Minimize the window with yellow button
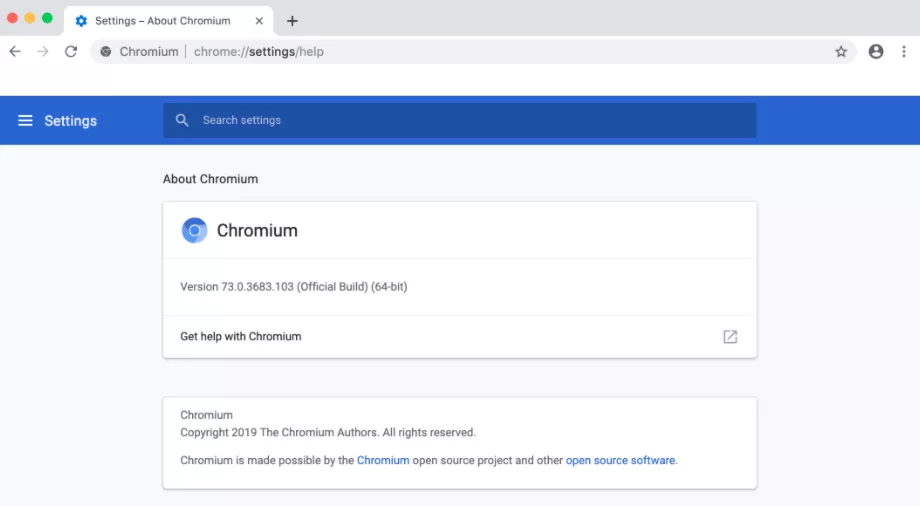This screenshot has width=920, height=506. [30, 18]
